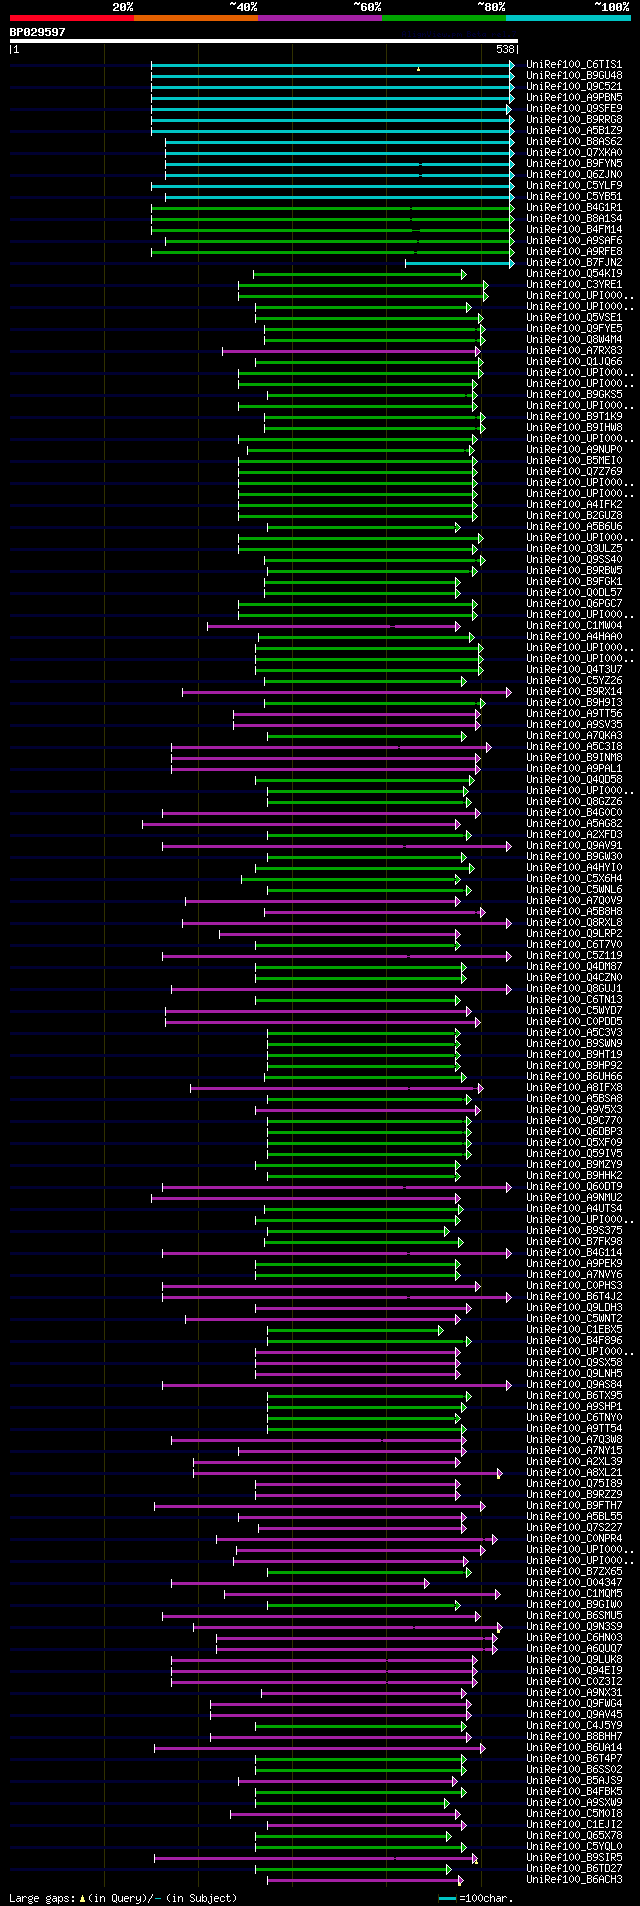The height and width of the screenshot is (1906, 640).
Task: Select the label UniRef100_A9NUP0
Action: pyautogui.click(x=574, y=450)
